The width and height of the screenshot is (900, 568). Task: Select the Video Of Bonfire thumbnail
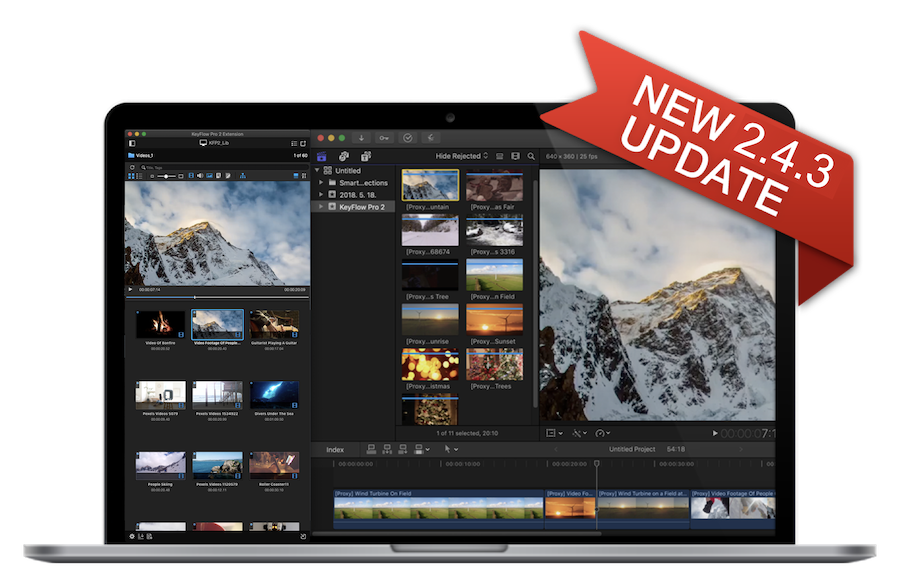[x=161, y=325]
